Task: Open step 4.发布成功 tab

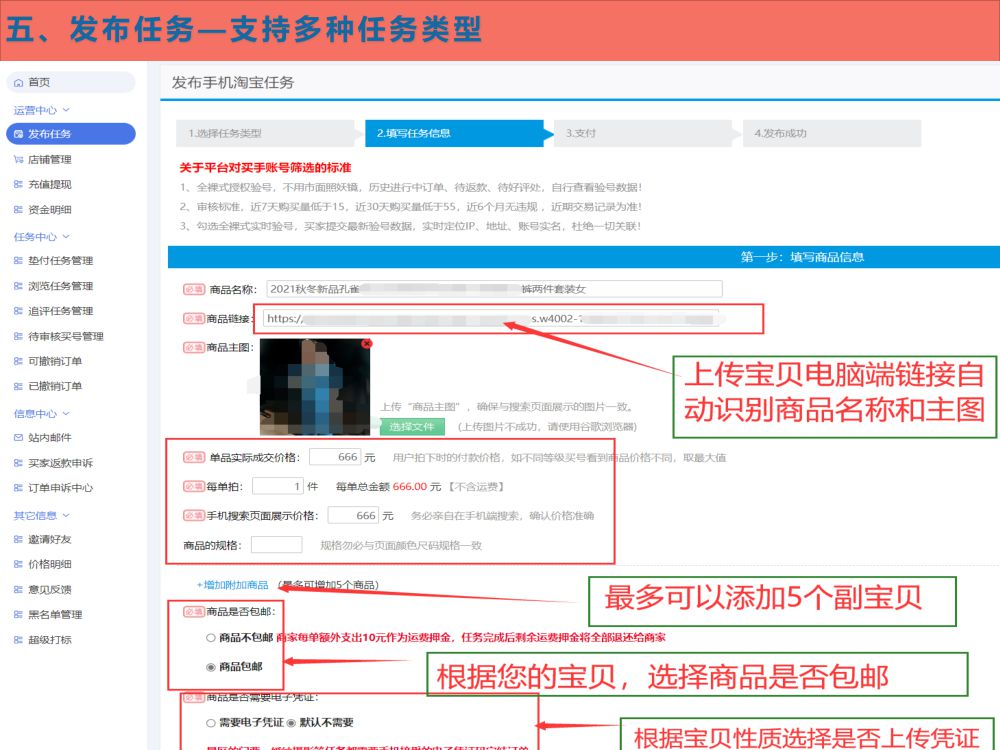Action: coord(832,133)
